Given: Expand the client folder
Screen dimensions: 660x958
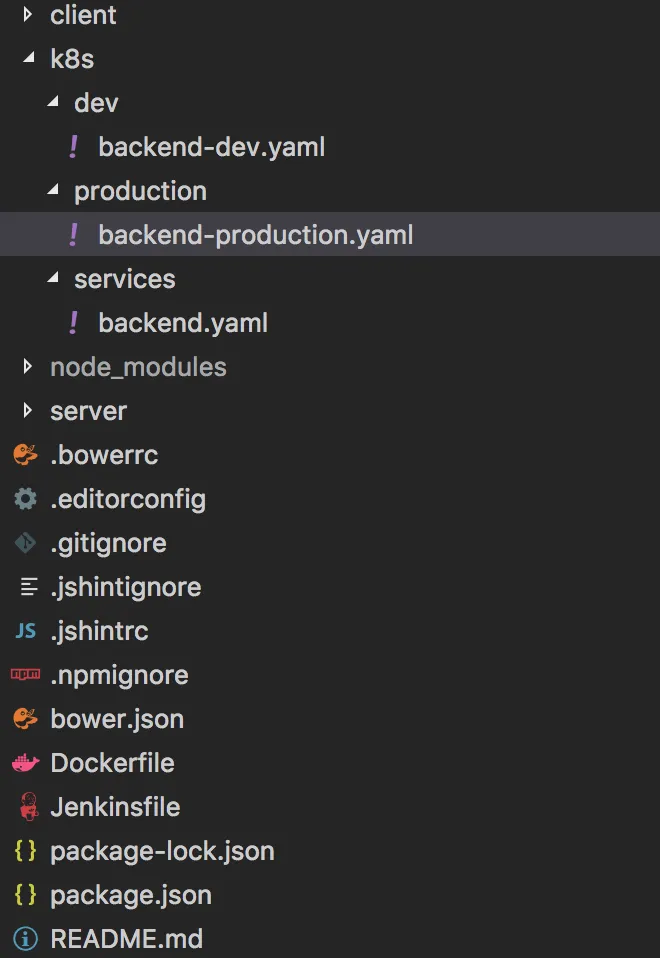Looking at the screenshot, I should (28, 15).
